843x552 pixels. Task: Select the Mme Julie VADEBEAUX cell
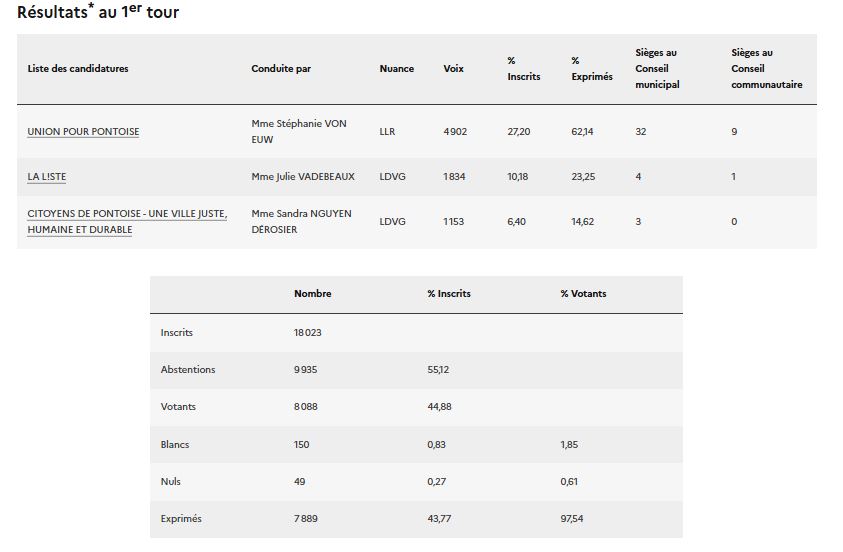point(303,177)
